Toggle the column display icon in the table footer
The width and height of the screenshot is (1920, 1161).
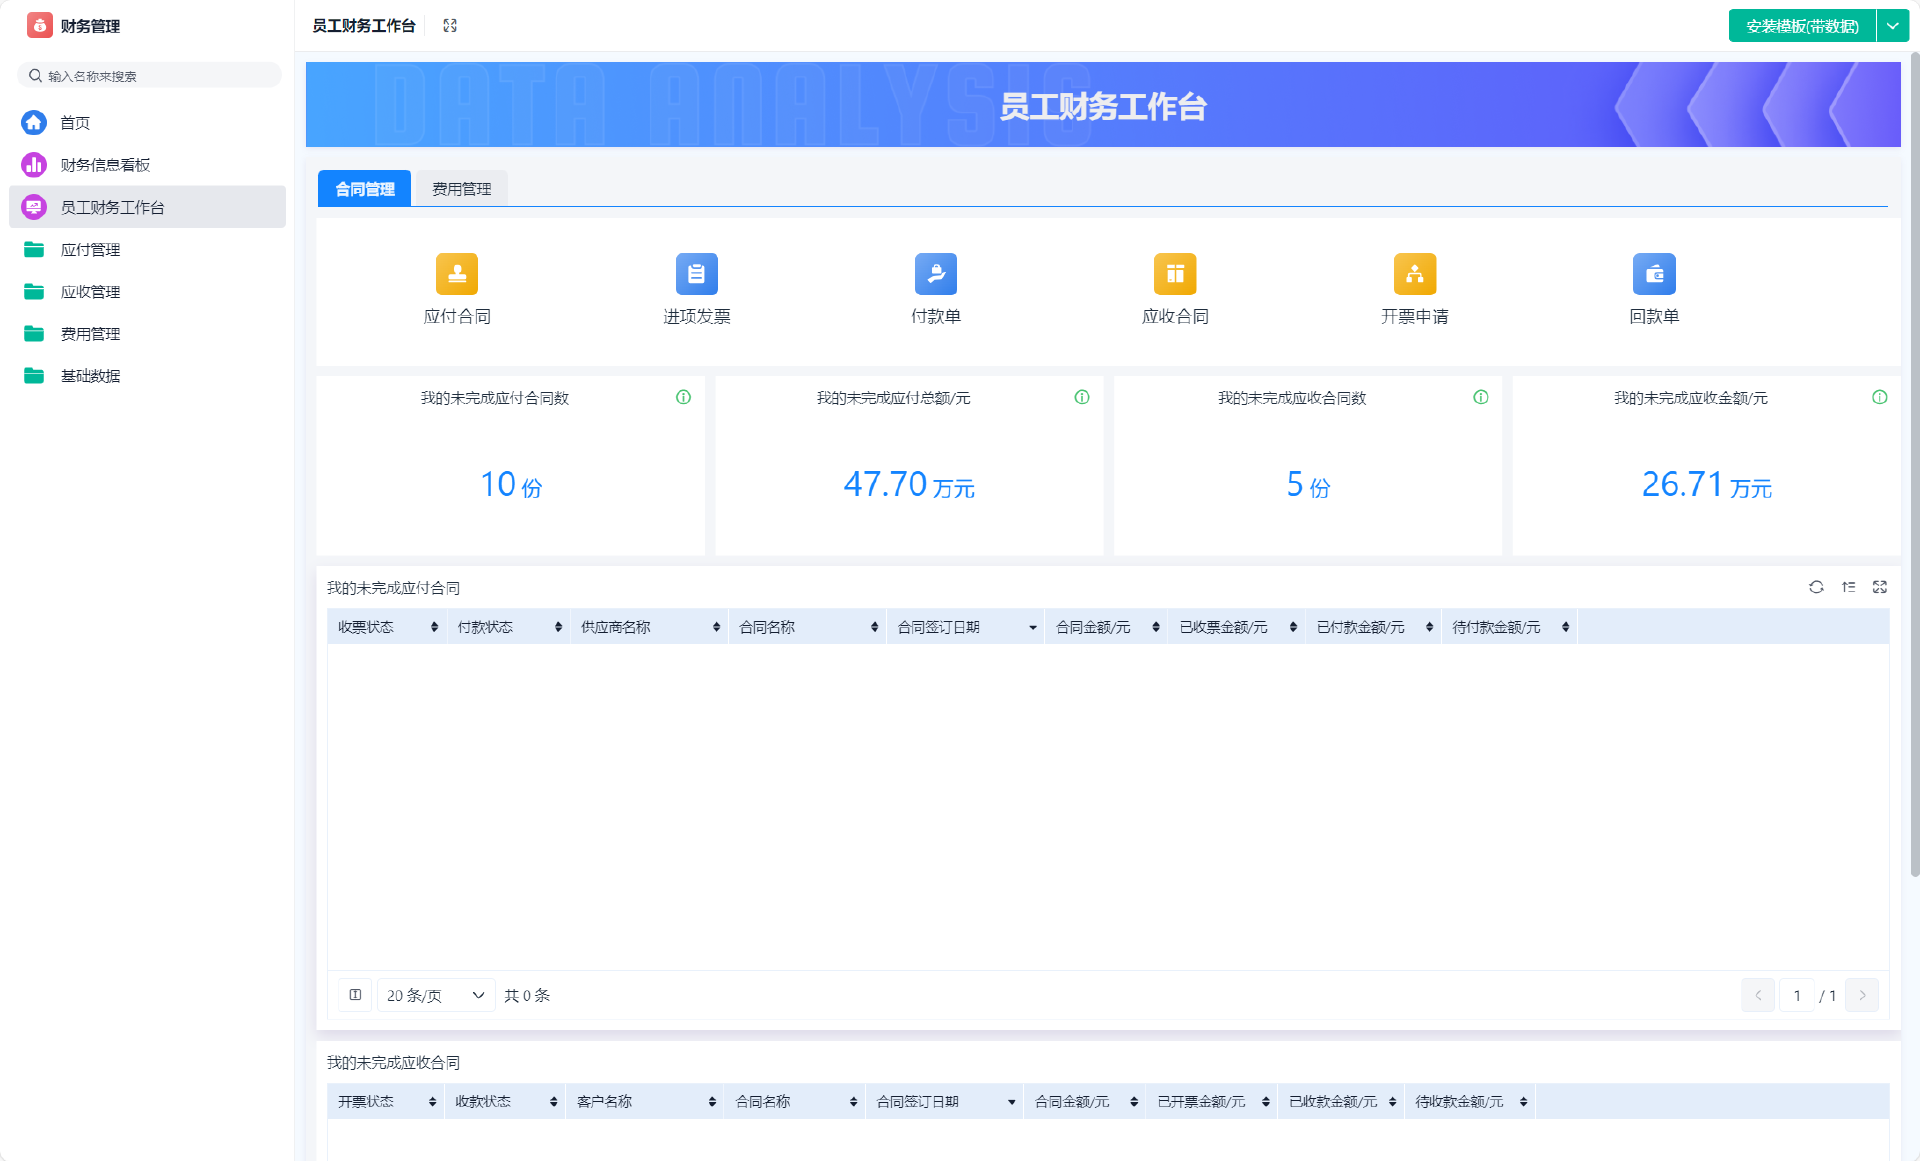coord(355,995)
